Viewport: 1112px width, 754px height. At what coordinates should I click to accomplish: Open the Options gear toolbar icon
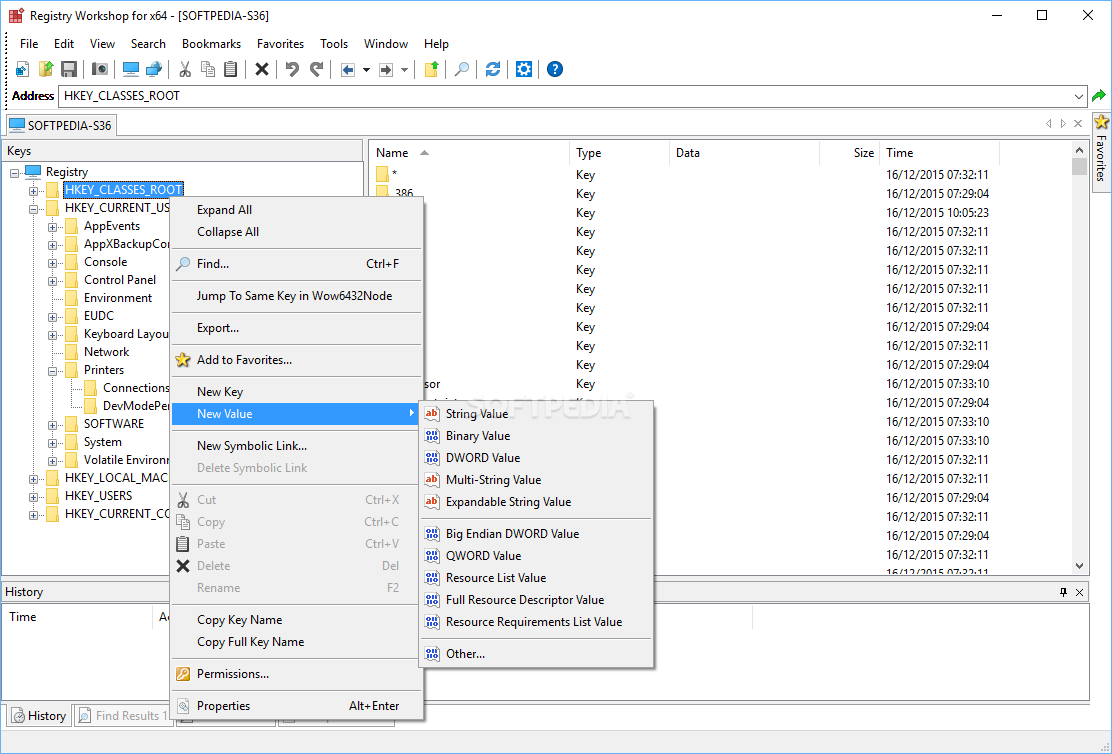pyautogui.click(x=524, y=69)
